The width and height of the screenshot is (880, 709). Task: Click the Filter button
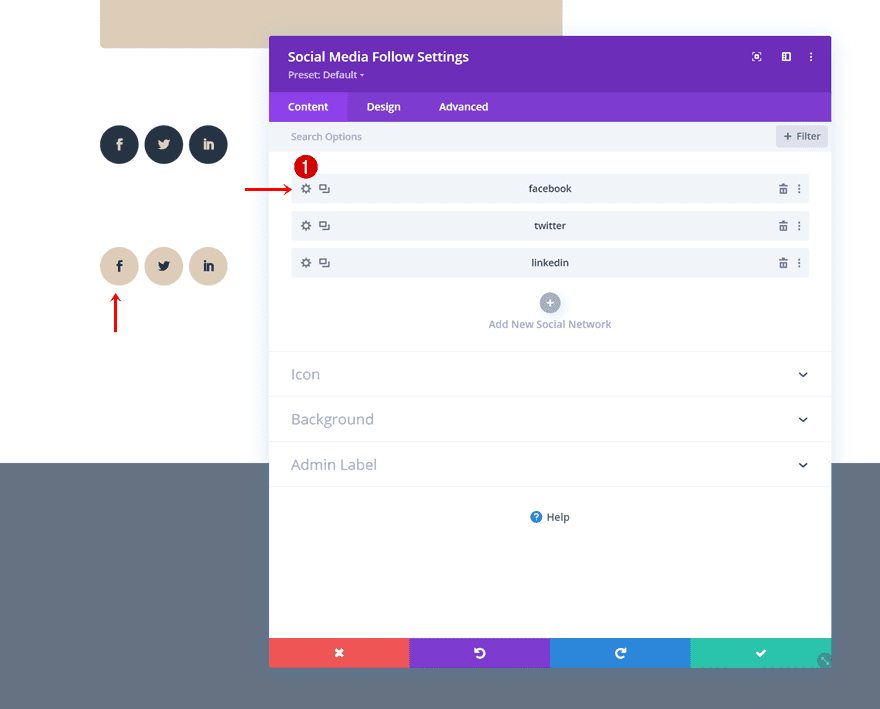point(801,136)
